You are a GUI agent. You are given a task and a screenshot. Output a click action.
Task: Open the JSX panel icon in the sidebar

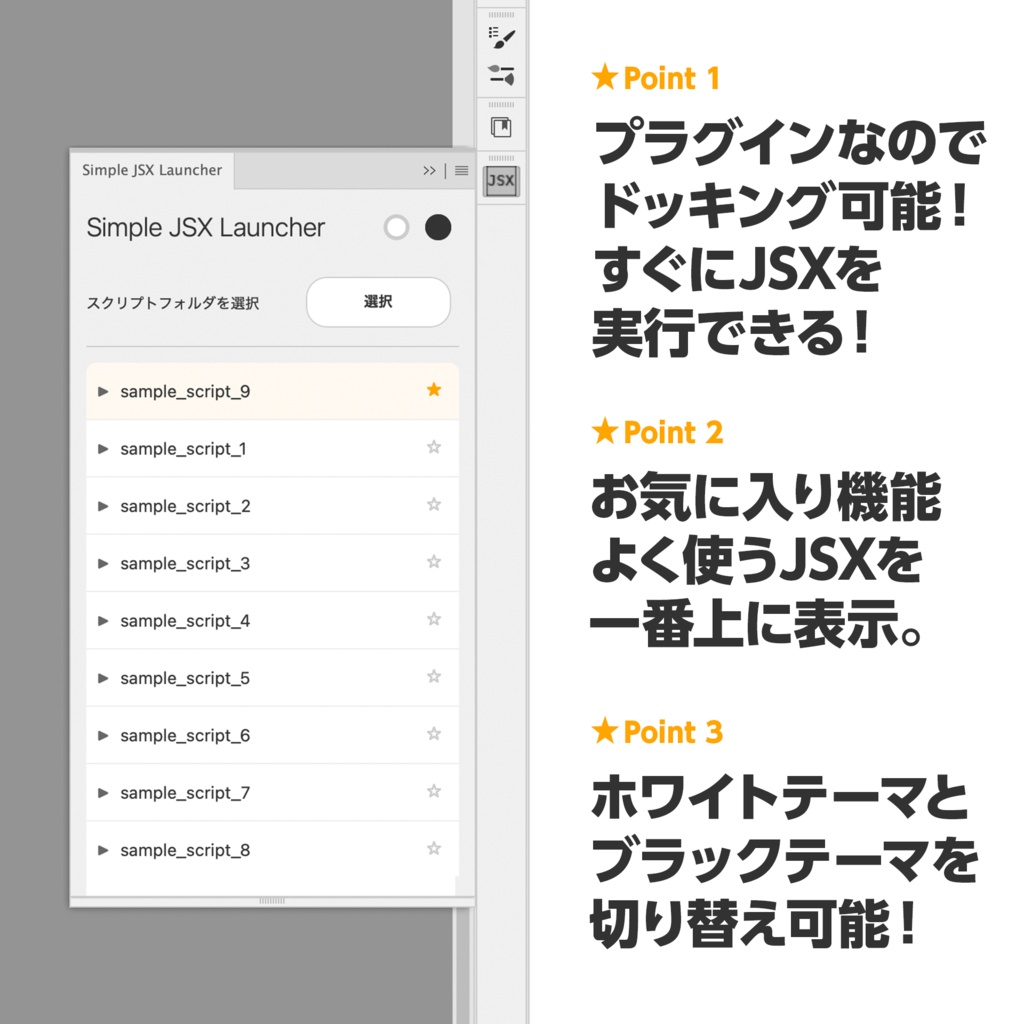click(x=500, y=181)
